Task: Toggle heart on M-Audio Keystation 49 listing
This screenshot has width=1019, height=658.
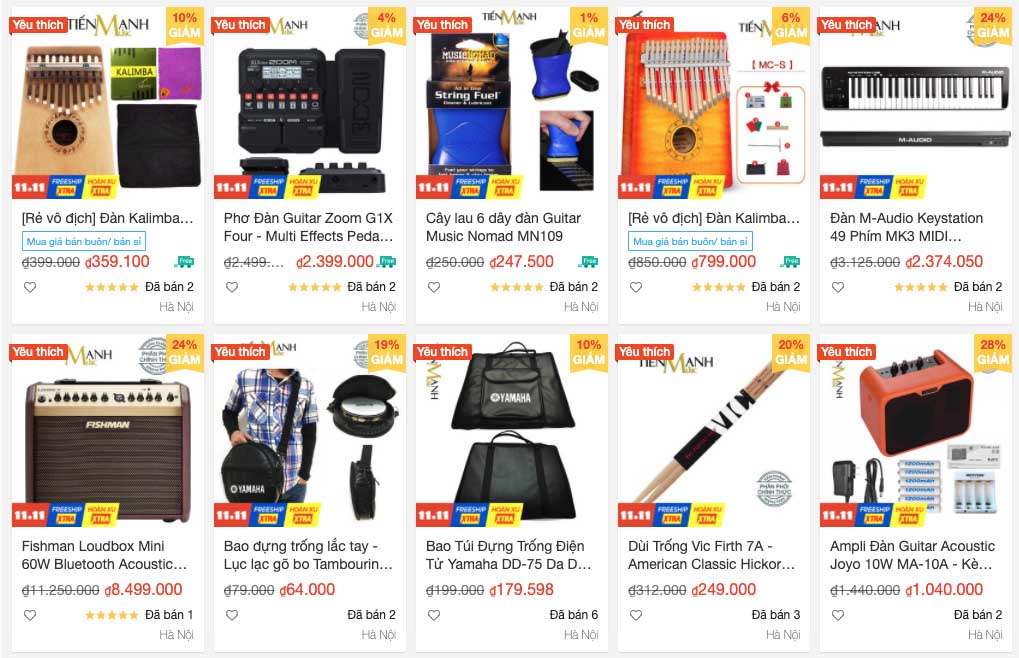Action: point(838,287)
